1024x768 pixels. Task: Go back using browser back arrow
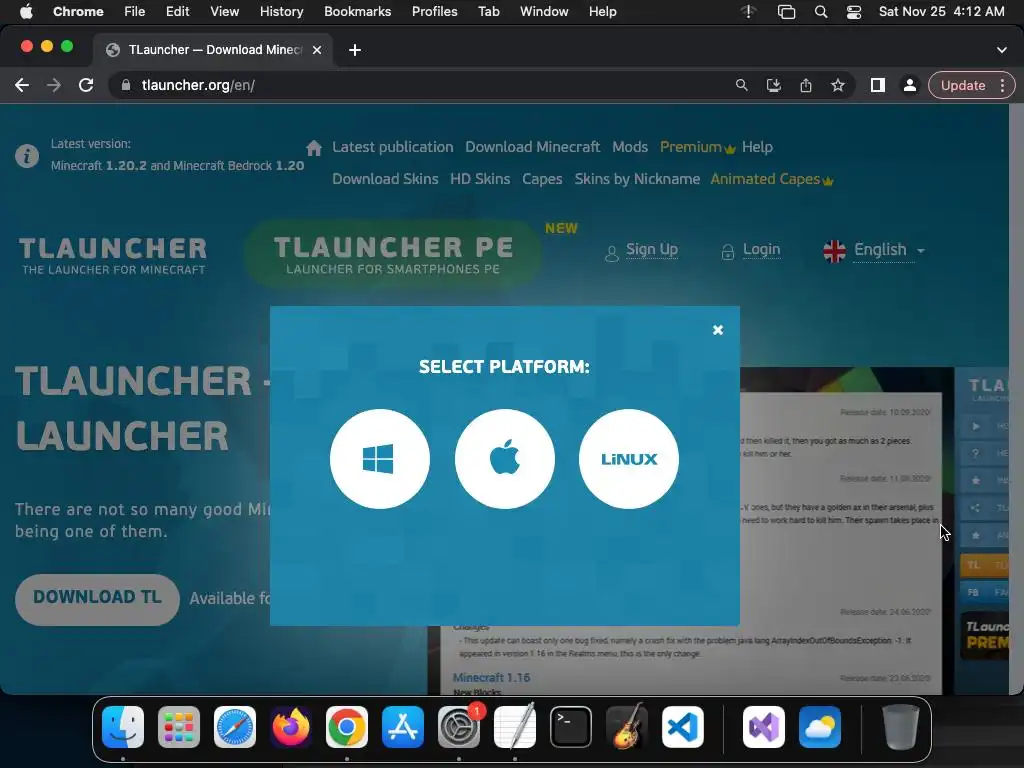22,86
